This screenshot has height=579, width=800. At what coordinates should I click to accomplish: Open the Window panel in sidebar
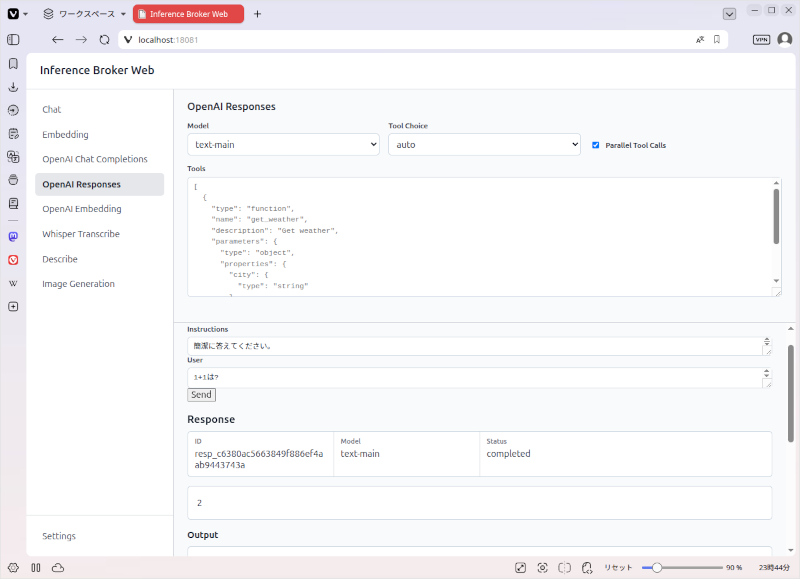coord(13,180)
